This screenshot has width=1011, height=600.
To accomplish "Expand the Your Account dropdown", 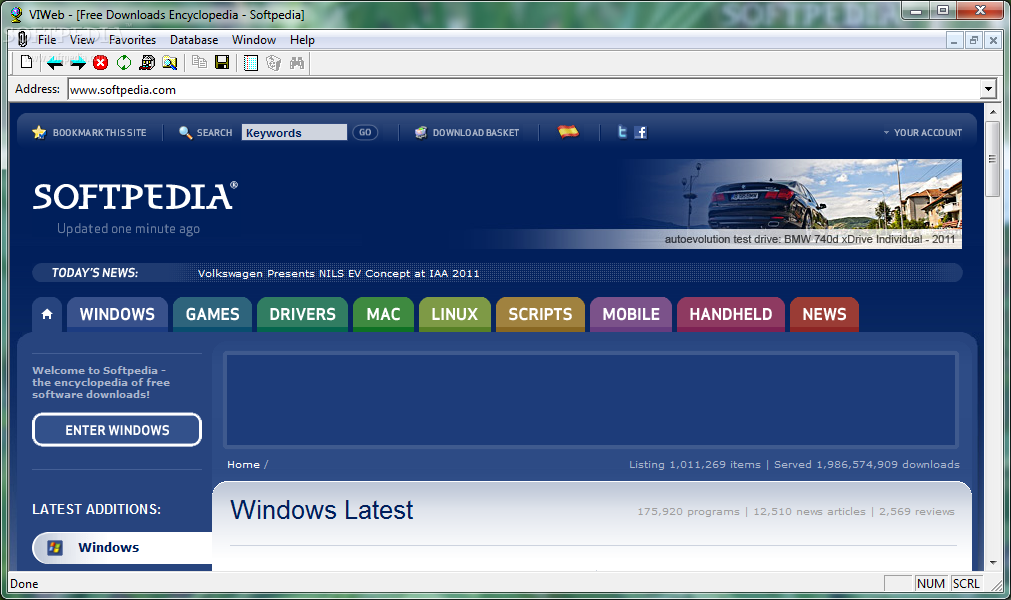I will pyautogui.click(x=923, y=132).
